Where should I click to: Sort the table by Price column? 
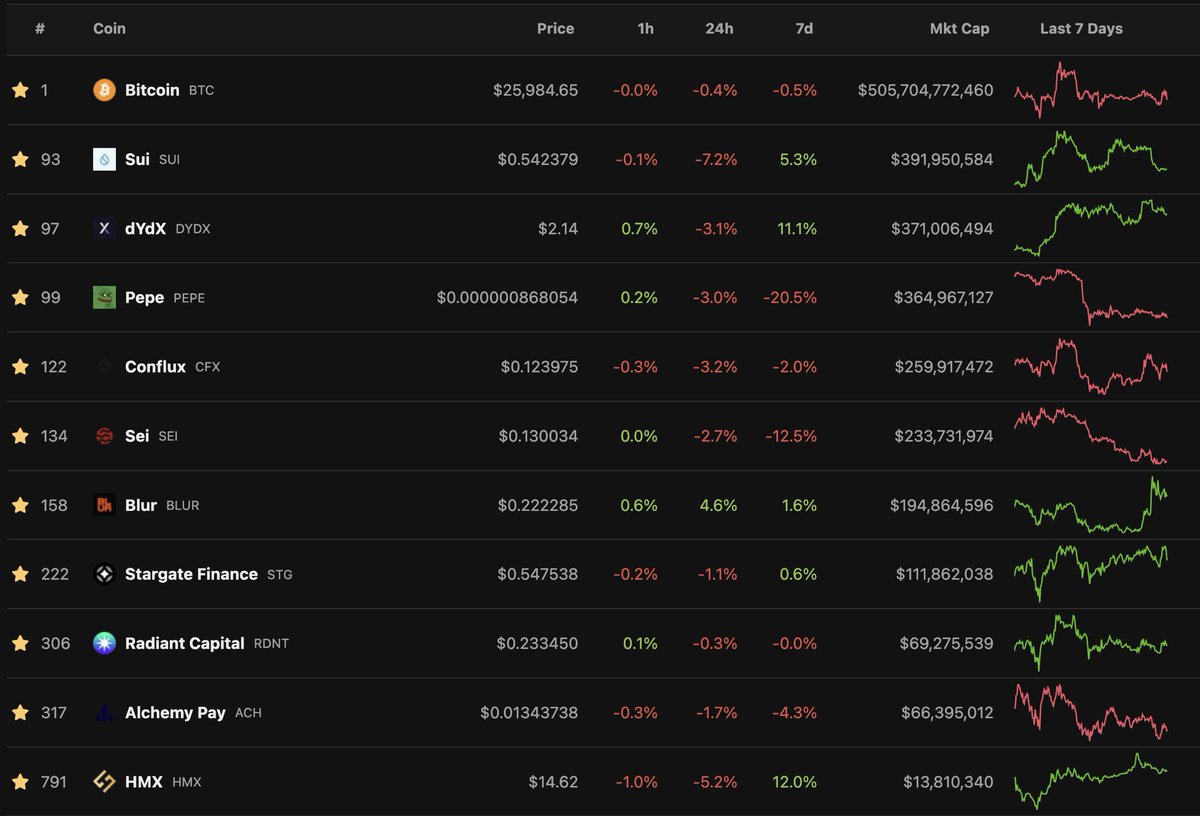click(556, 28)
